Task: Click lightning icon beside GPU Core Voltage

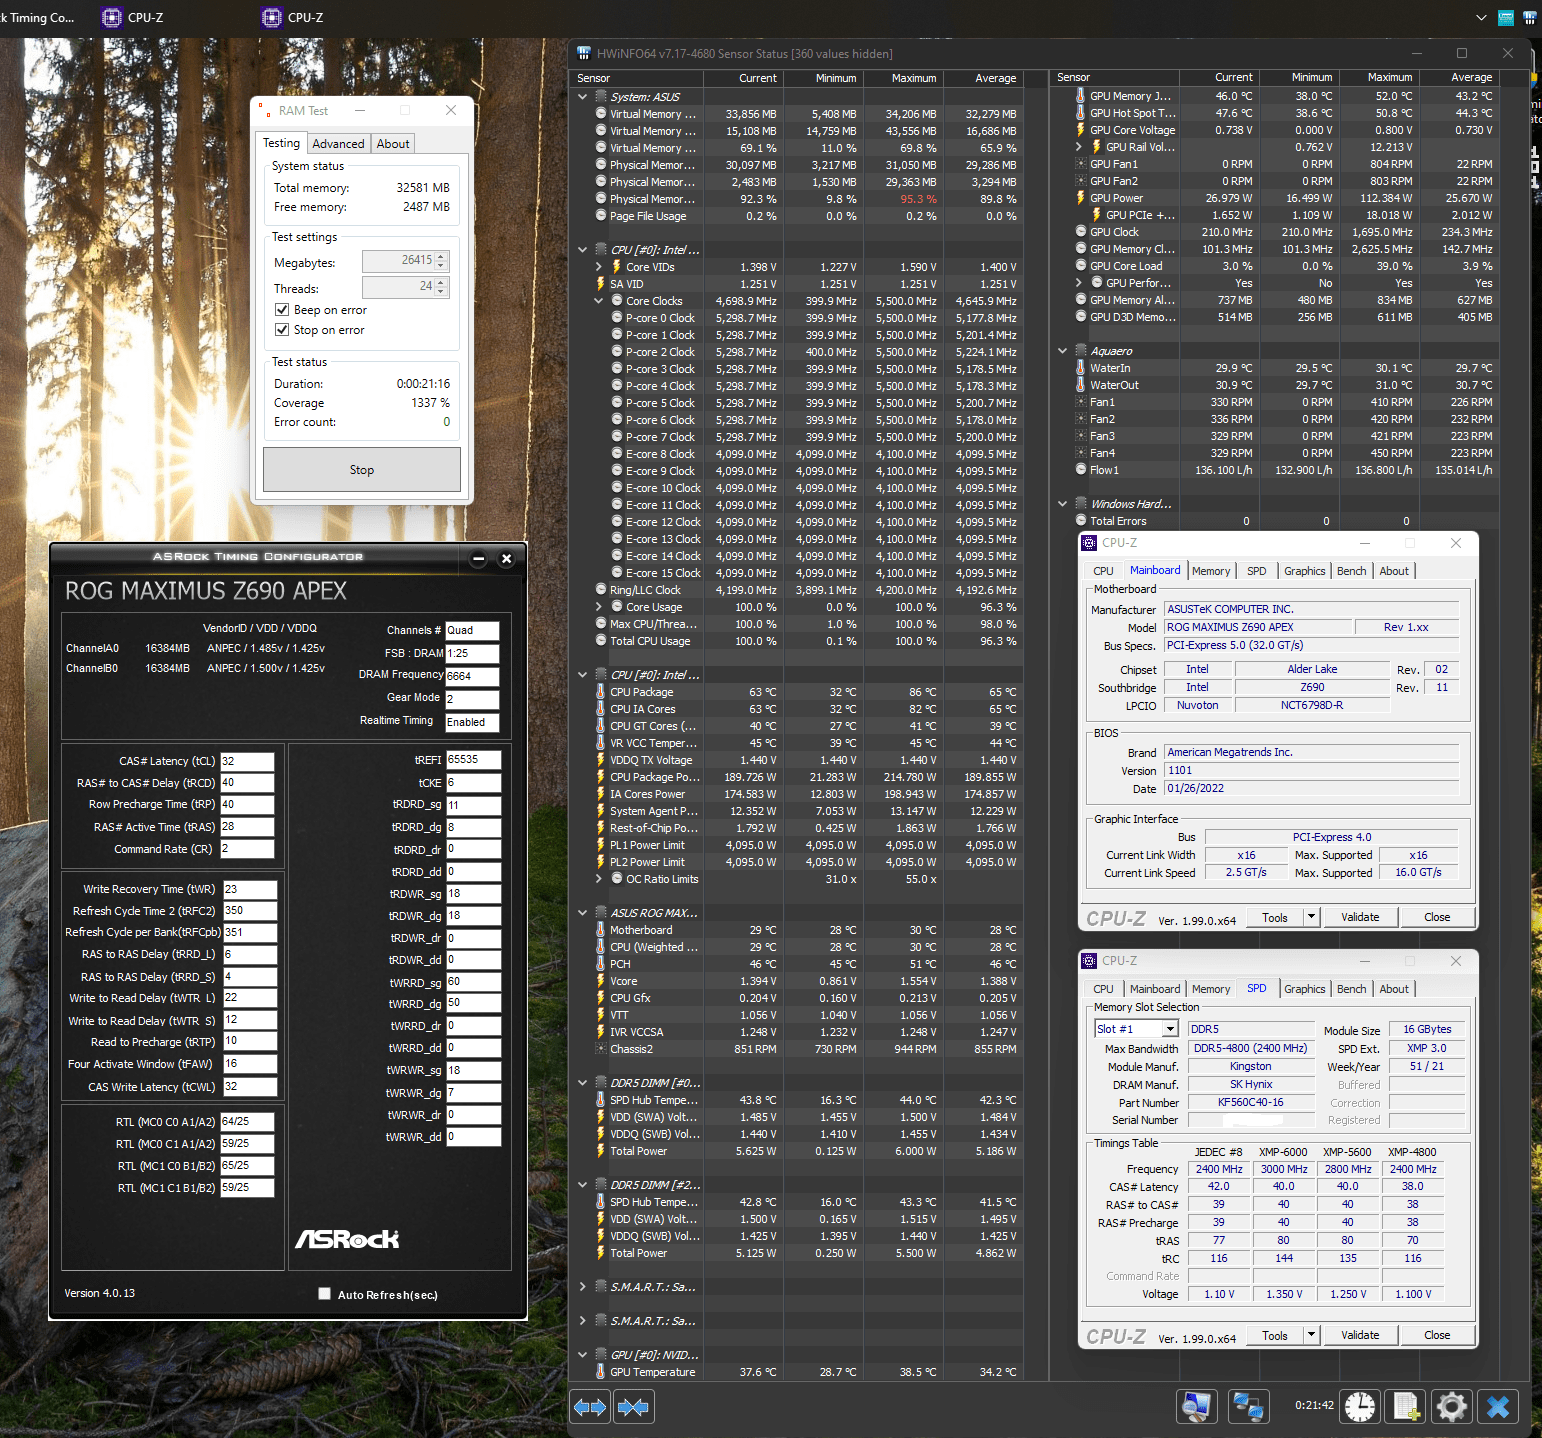Action: coord(1080,130)
